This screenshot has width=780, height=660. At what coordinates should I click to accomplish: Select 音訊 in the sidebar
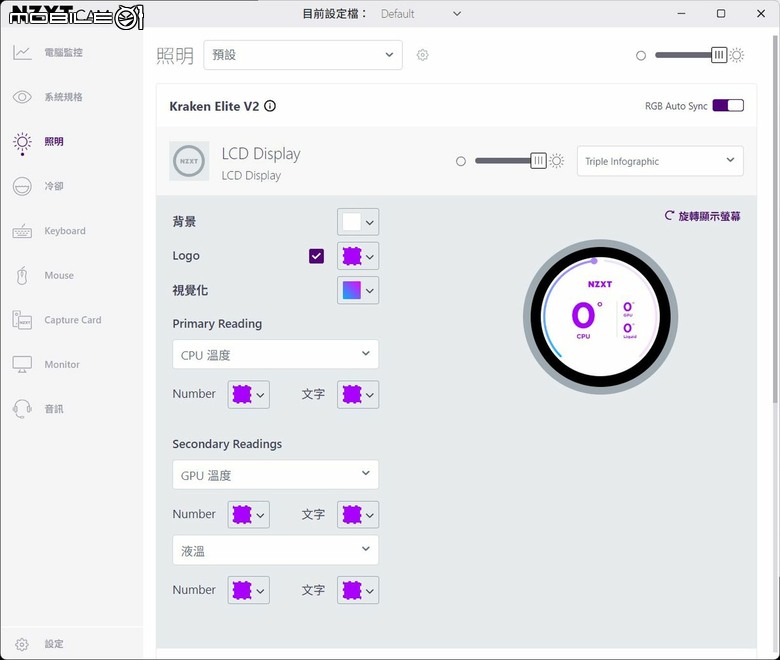click(x=54, y=409)
